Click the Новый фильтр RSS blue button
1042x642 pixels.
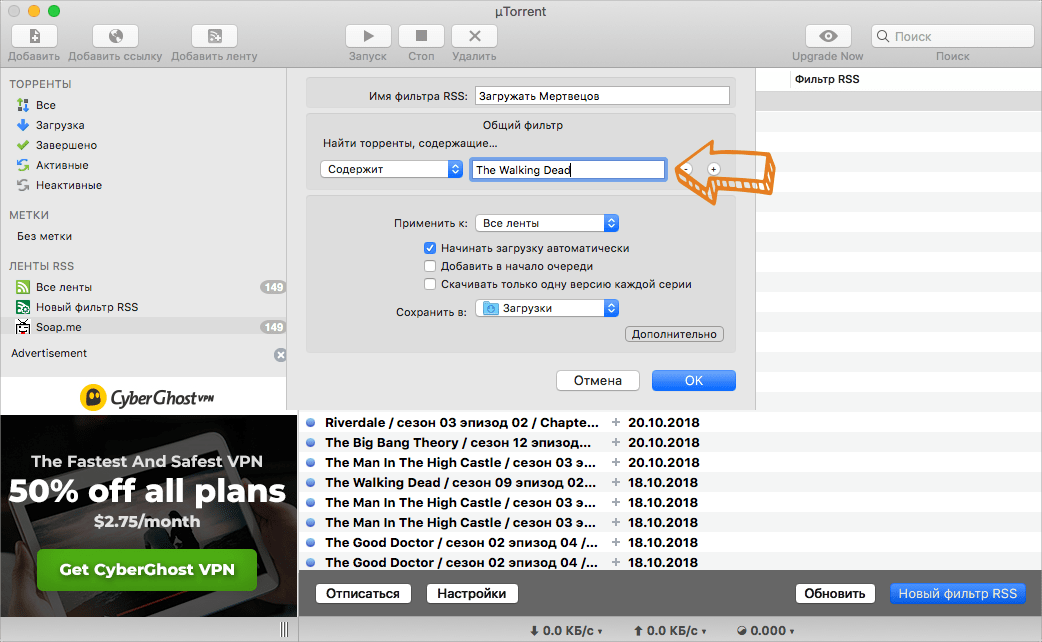click(958, 593)
